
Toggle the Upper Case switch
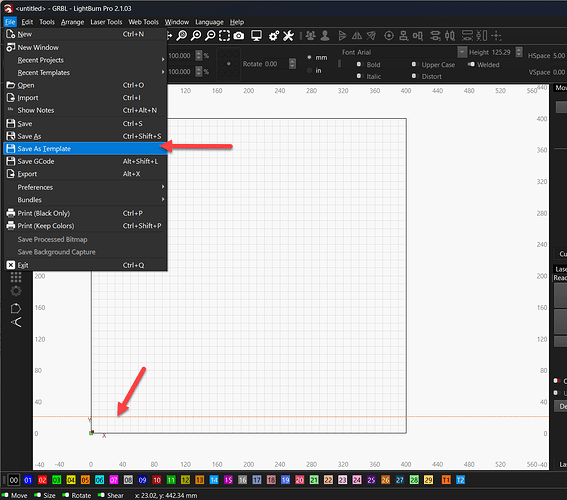414,64
